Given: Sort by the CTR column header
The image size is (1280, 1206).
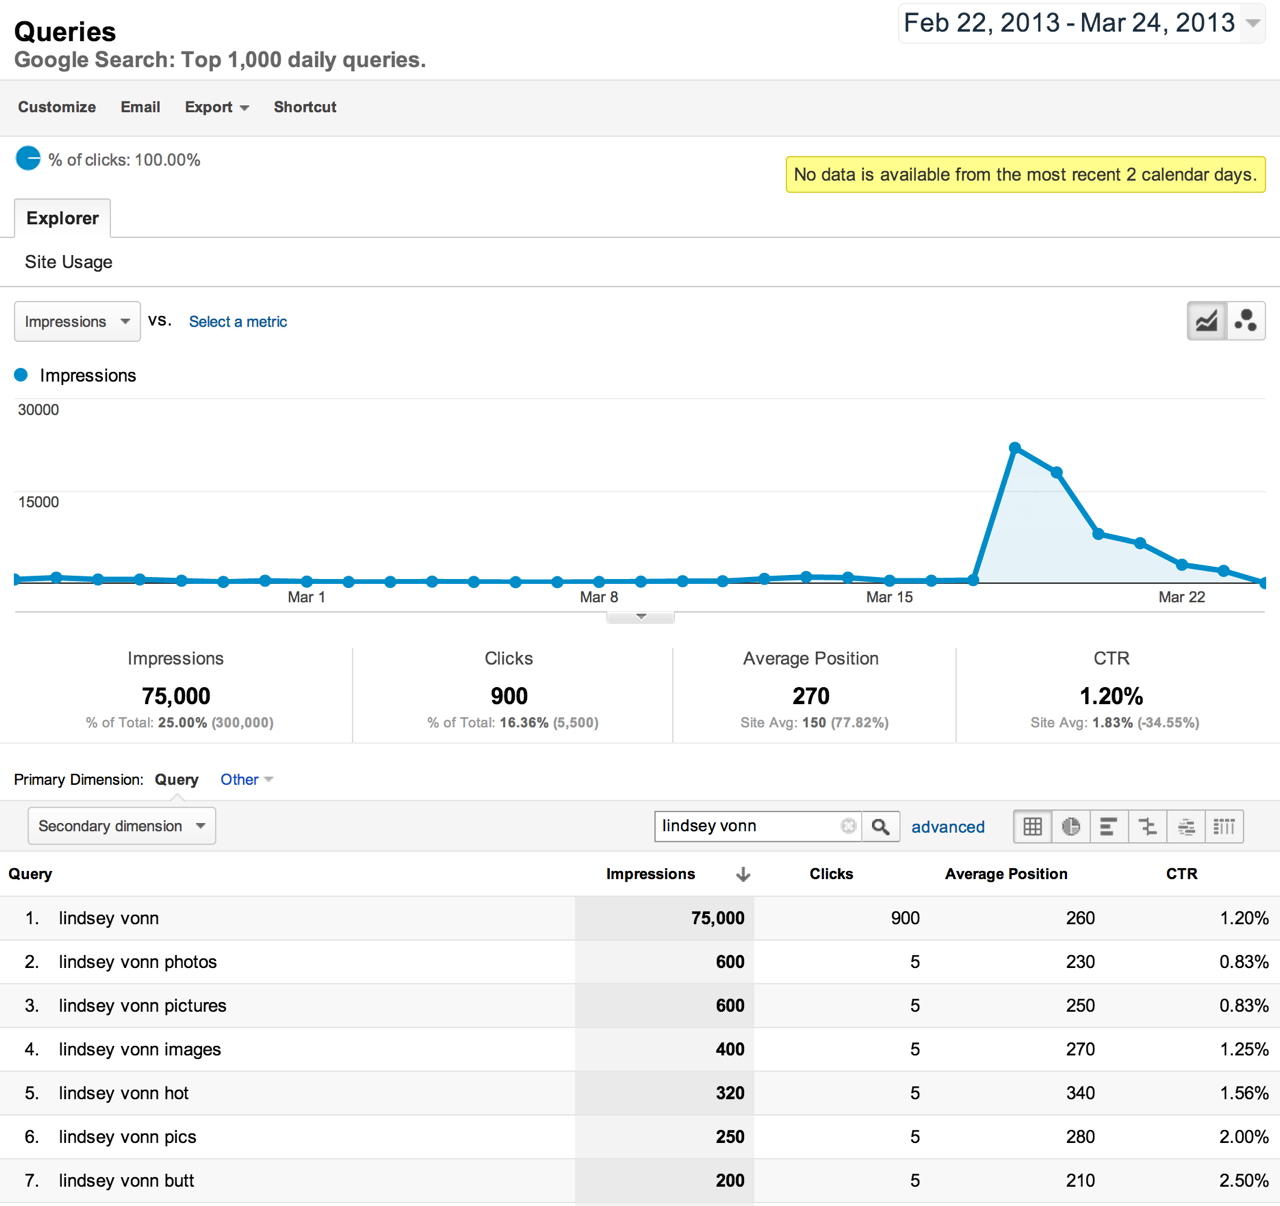Looking at the screenshot, I should pos(1181,874).
